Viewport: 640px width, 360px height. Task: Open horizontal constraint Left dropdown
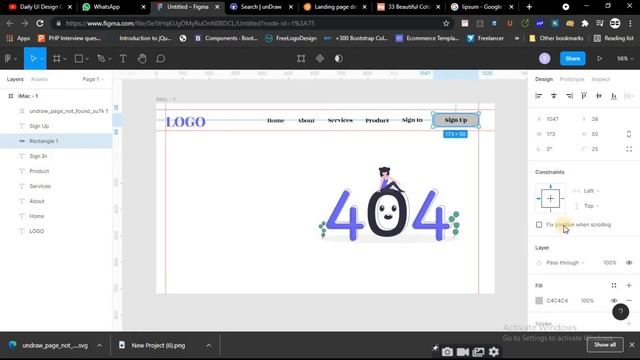click(591, 191)
